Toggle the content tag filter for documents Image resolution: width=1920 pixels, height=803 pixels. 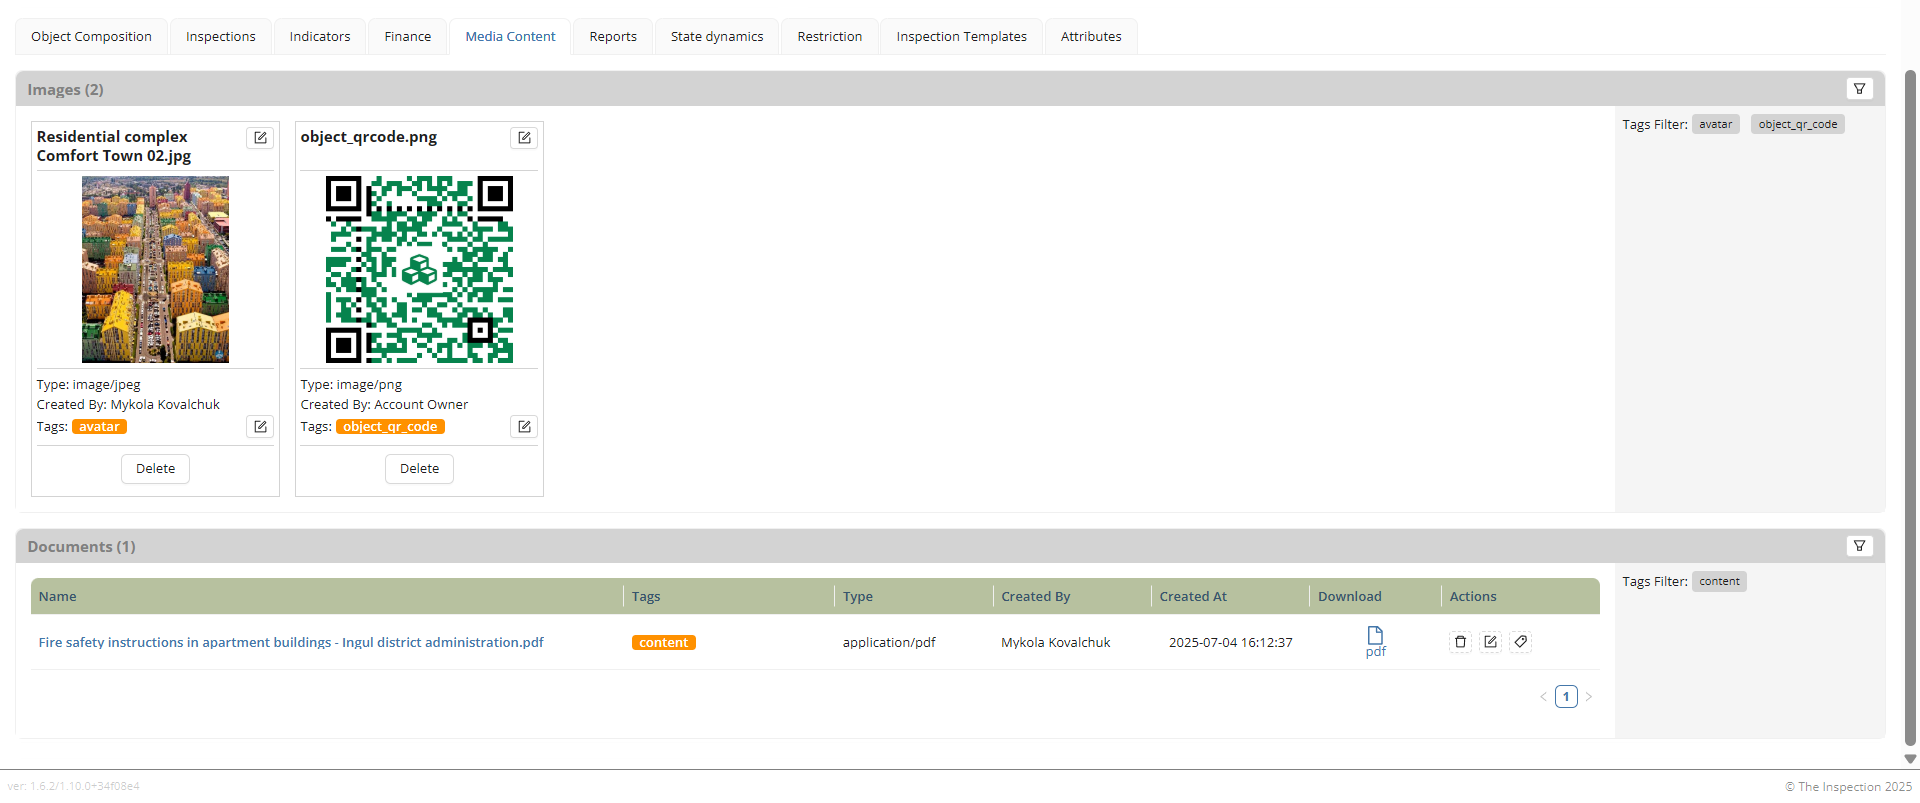point(1718,581)
